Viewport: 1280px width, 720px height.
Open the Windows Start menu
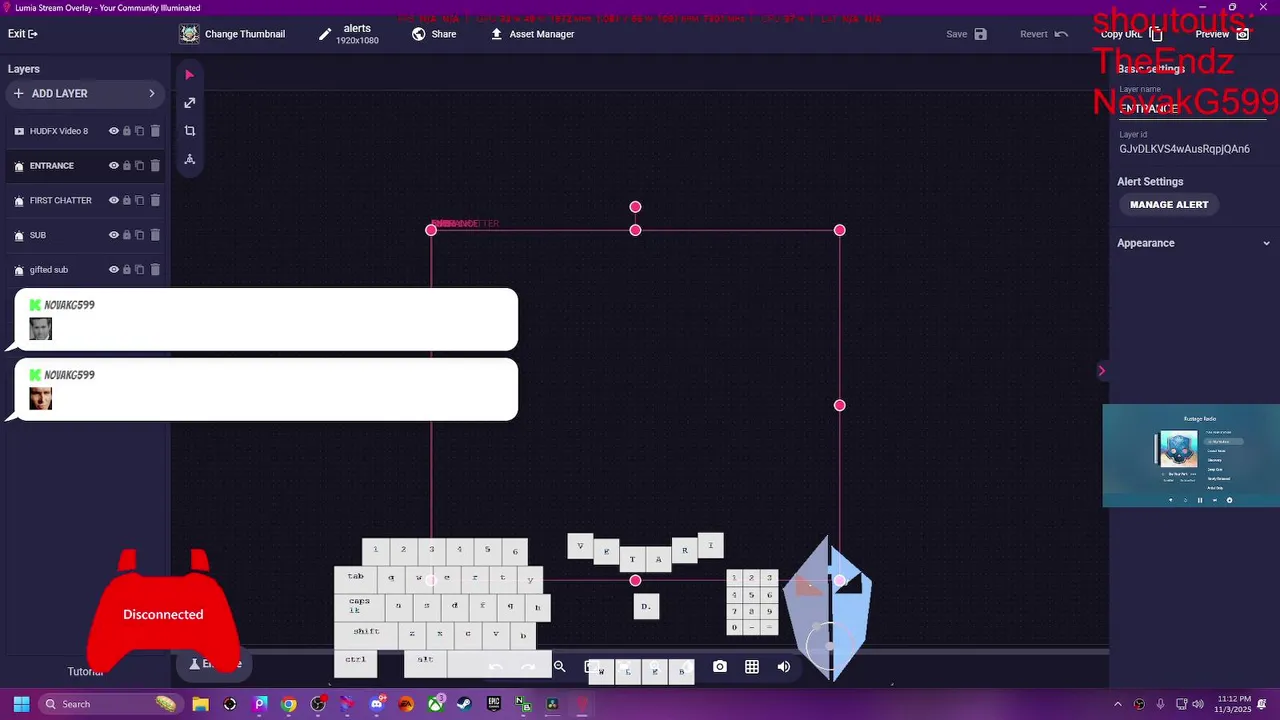(21, 704)
